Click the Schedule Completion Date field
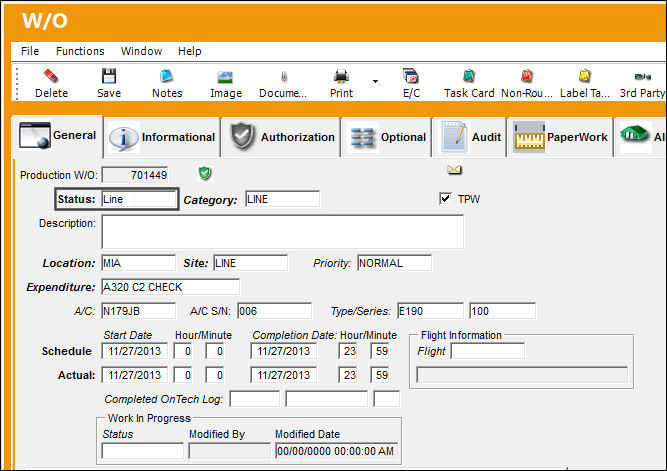Image resolution: width=667 pixels, height=471 pixels. 283,351
